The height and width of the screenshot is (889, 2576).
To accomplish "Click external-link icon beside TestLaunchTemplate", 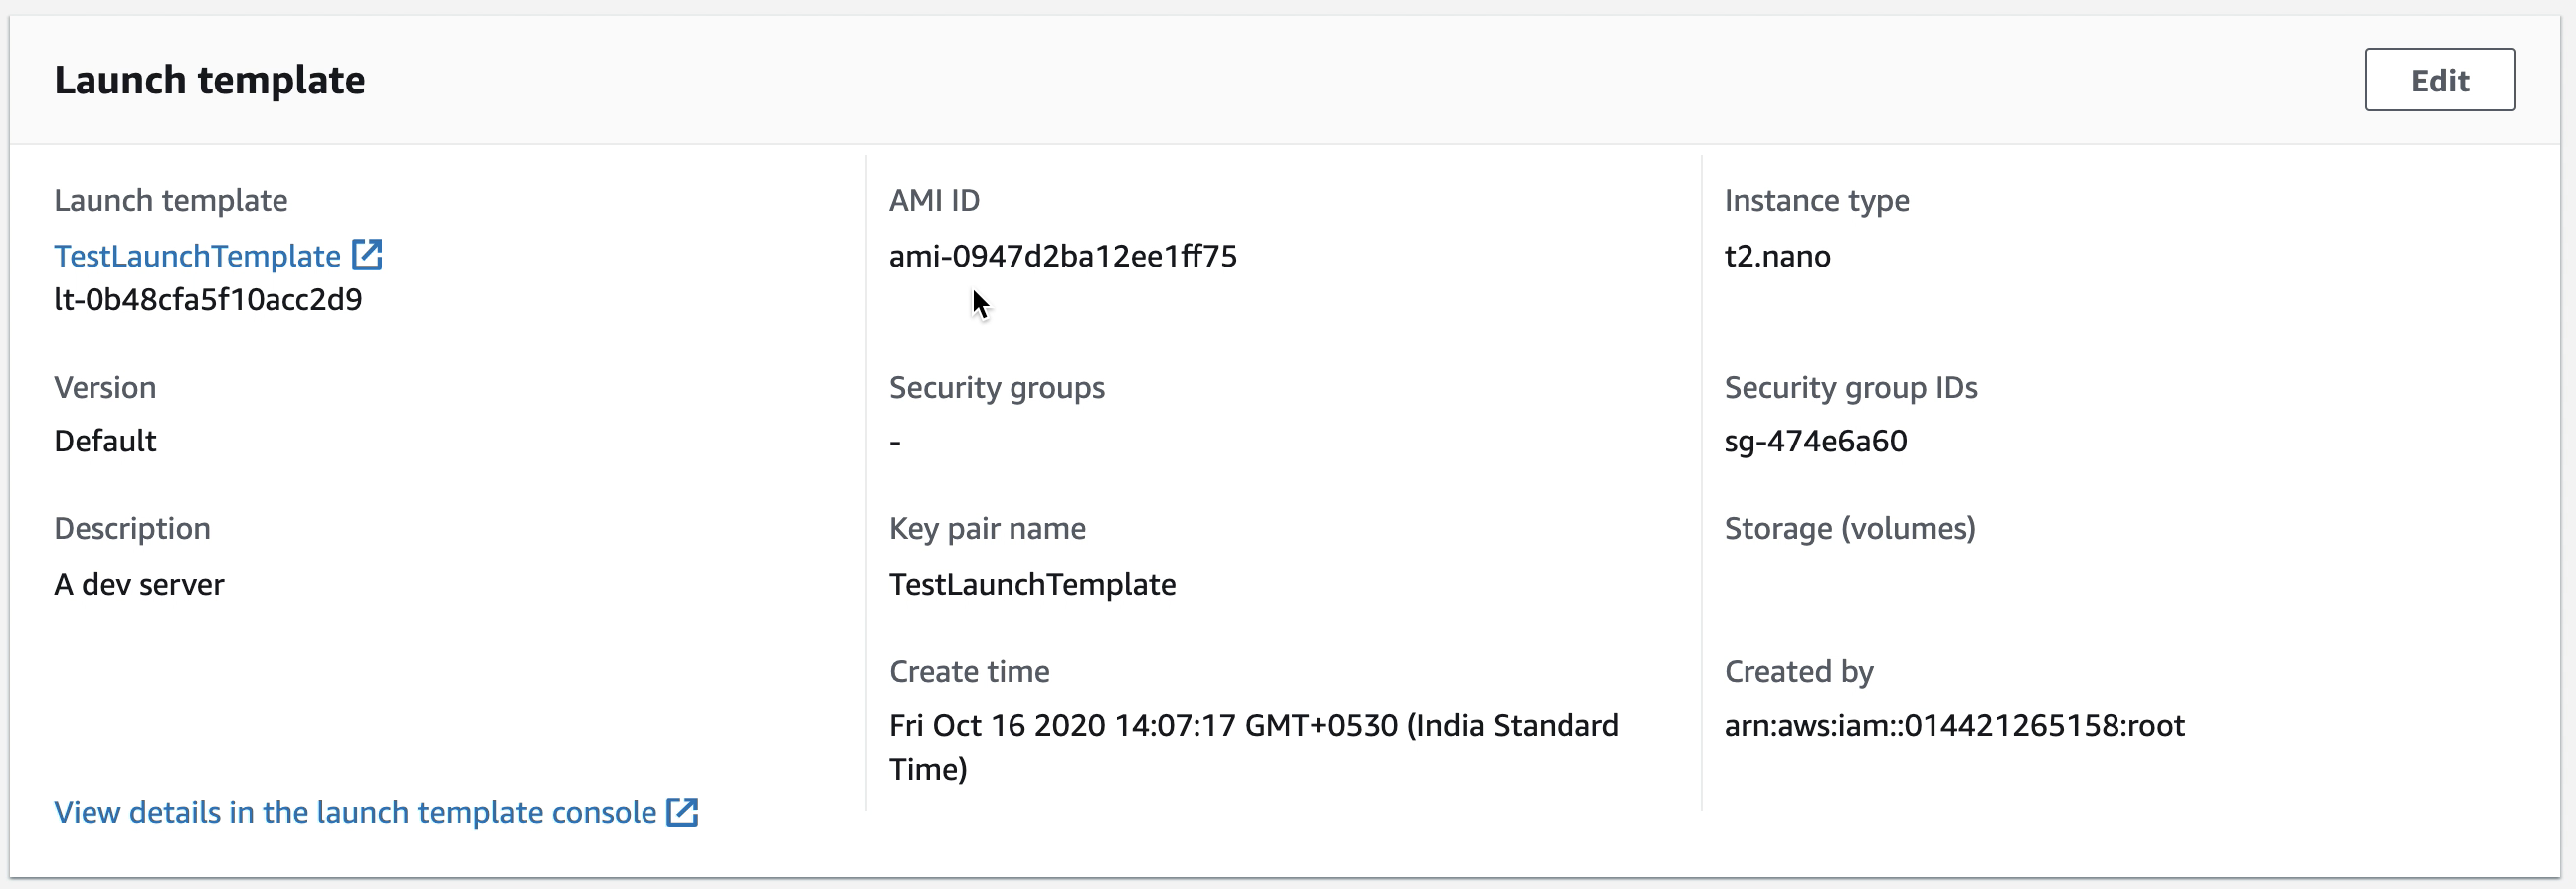I will pos(367,255).
